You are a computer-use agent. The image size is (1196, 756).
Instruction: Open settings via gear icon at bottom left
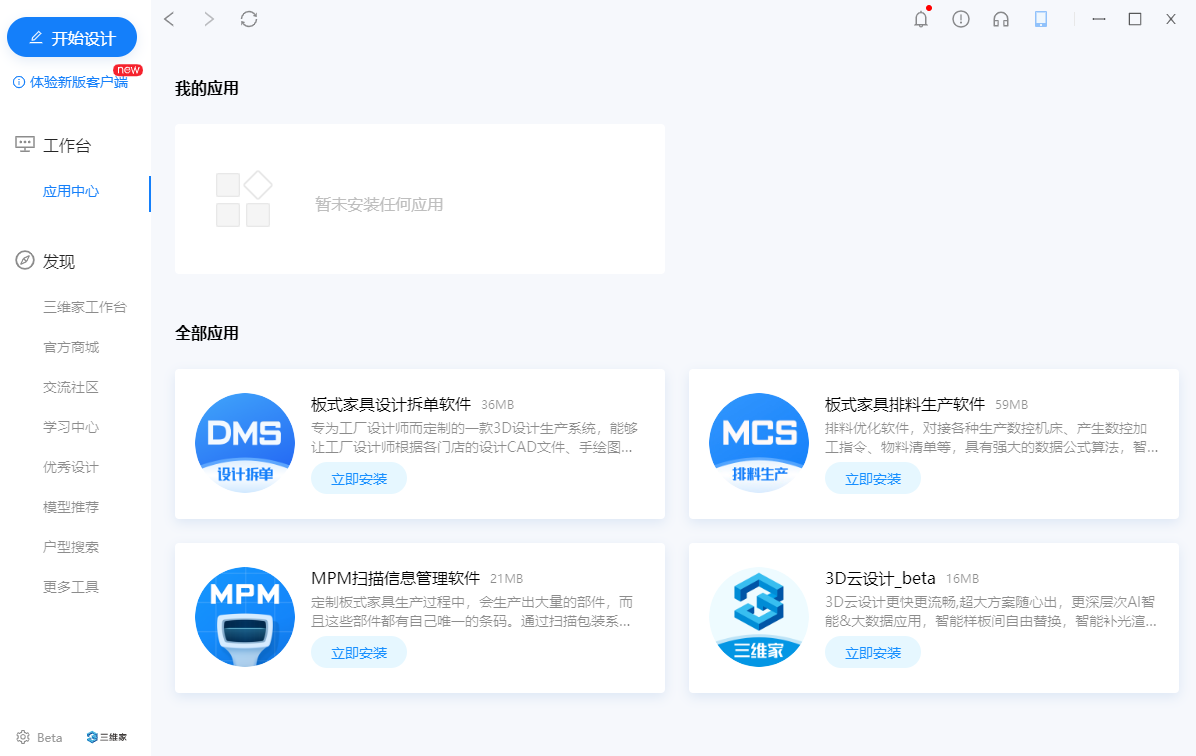click(23, 737)
